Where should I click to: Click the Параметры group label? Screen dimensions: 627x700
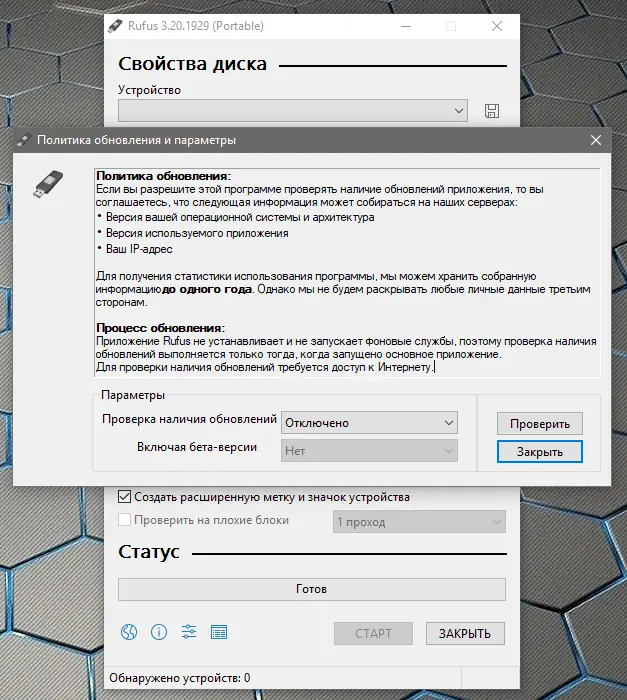click(133, 395)
